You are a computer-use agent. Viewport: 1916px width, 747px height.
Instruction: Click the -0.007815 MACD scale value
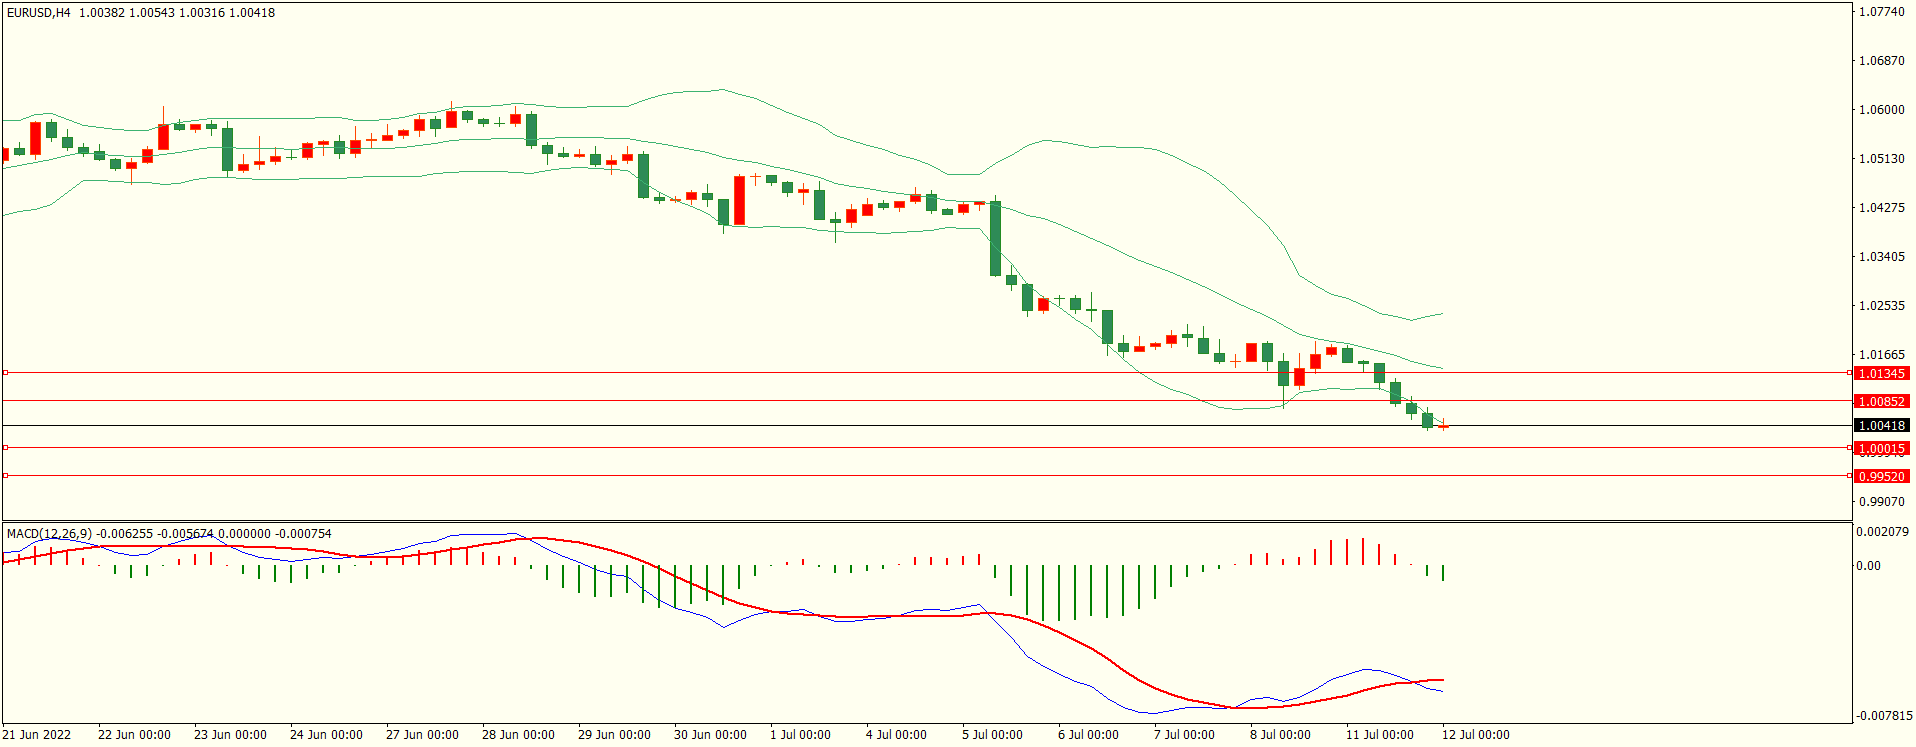click(1884, 716)
